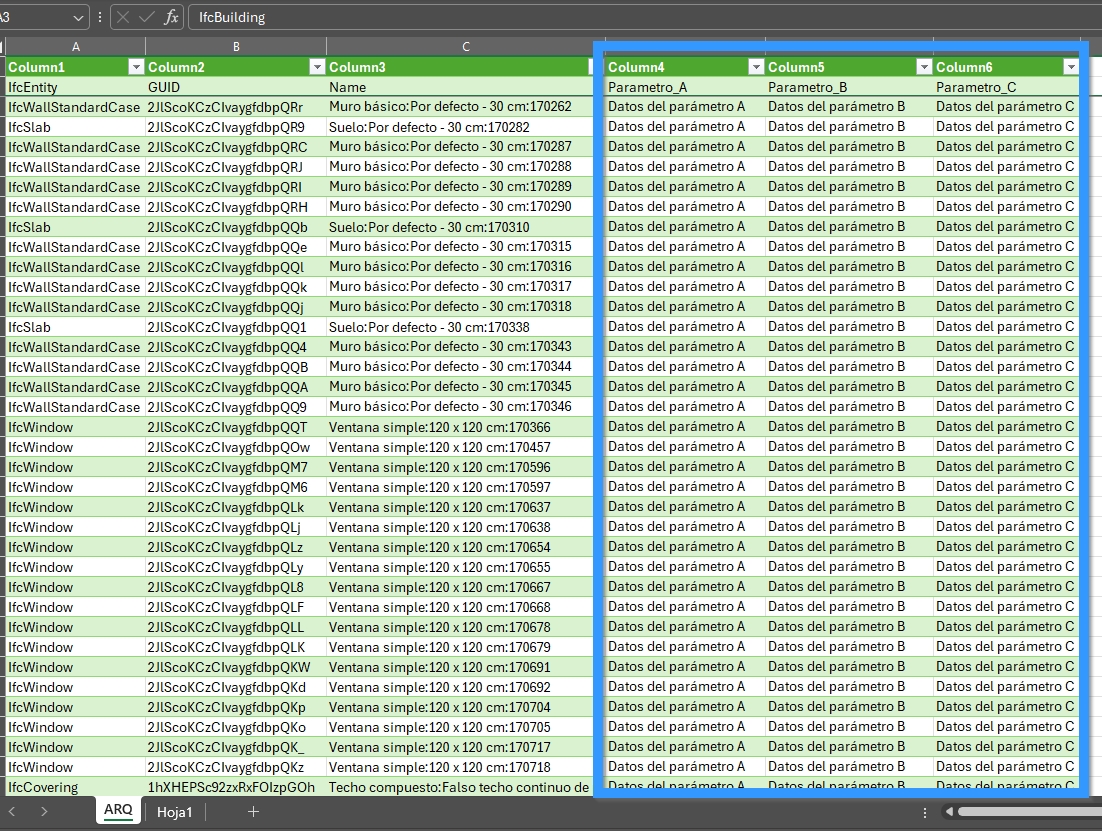The height and width of the screenshot is (831, 1102).
Task: Click the sheet tab bar options dots
Action: point(924,812)
